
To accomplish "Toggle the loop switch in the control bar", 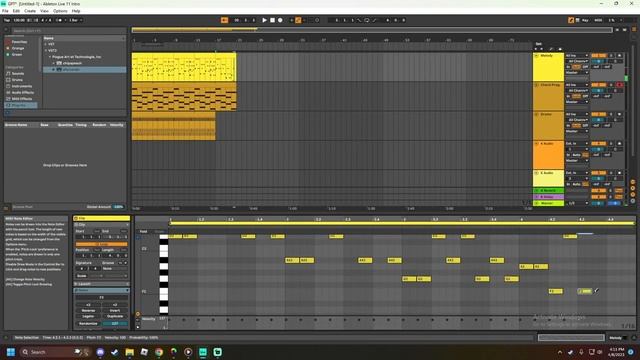I will [367, 20].
